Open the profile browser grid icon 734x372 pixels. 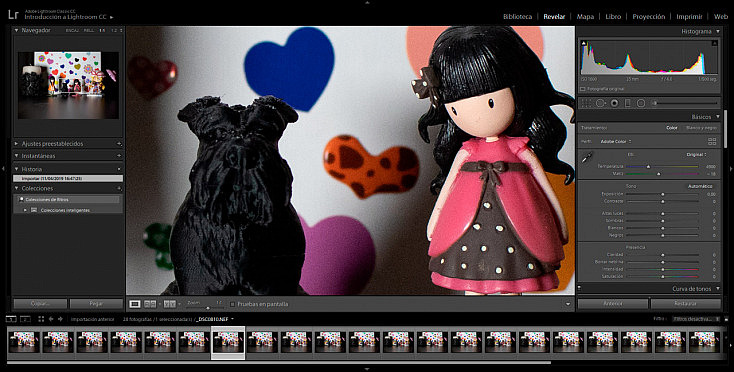tap(712, 141)
